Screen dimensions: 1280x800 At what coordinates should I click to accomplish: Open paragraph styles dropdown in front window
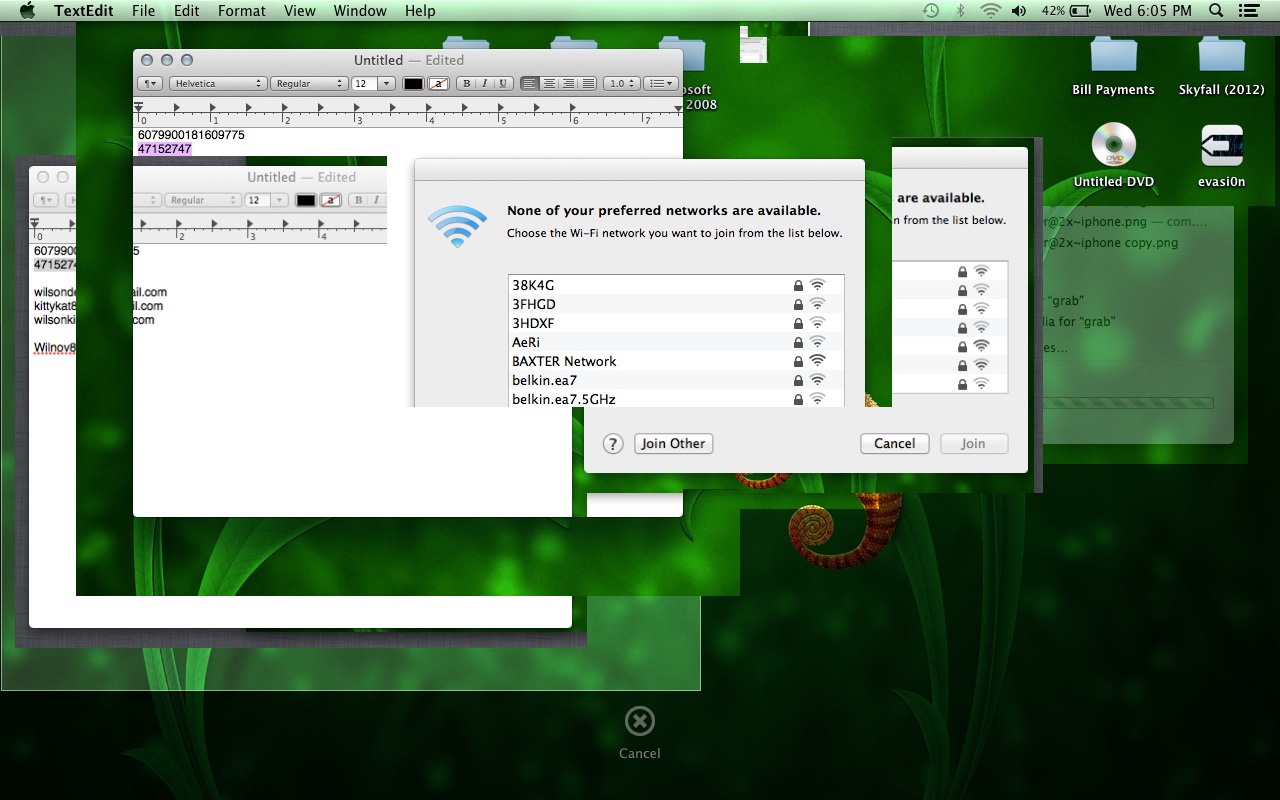[149, 84]
